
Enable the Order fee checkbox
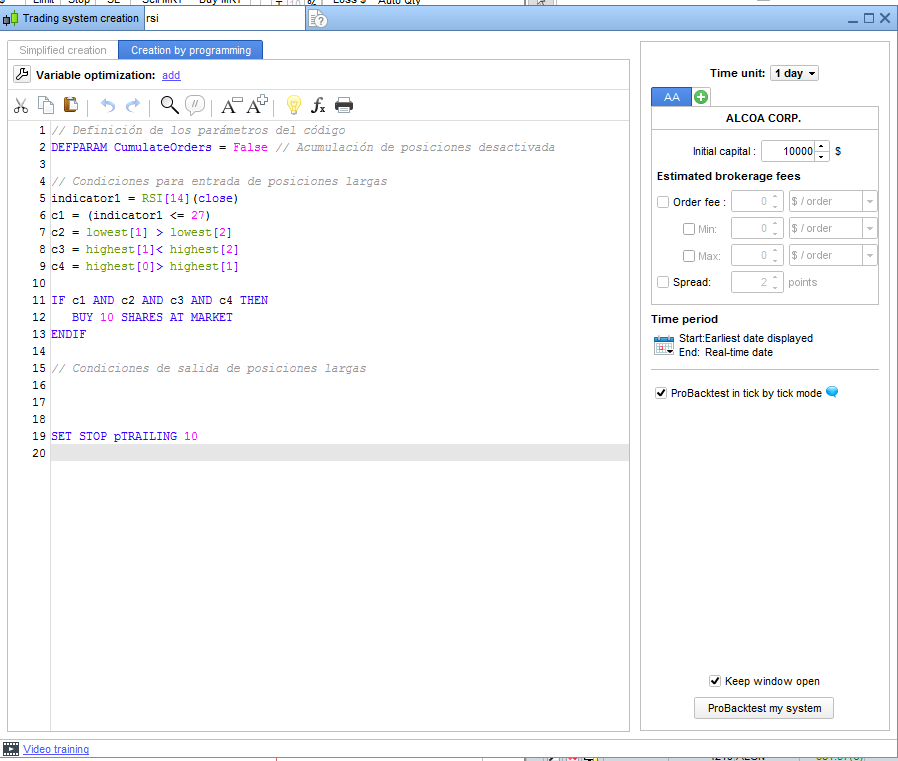[663, 202]
